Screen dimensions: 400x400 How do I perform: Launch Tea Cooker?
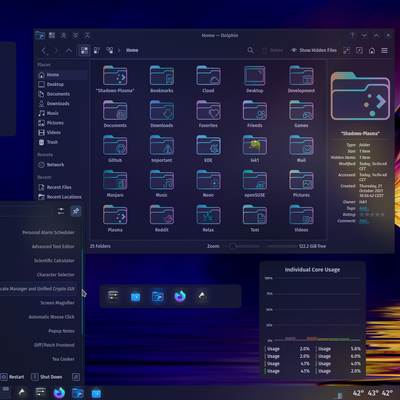(x=63, y=359)
